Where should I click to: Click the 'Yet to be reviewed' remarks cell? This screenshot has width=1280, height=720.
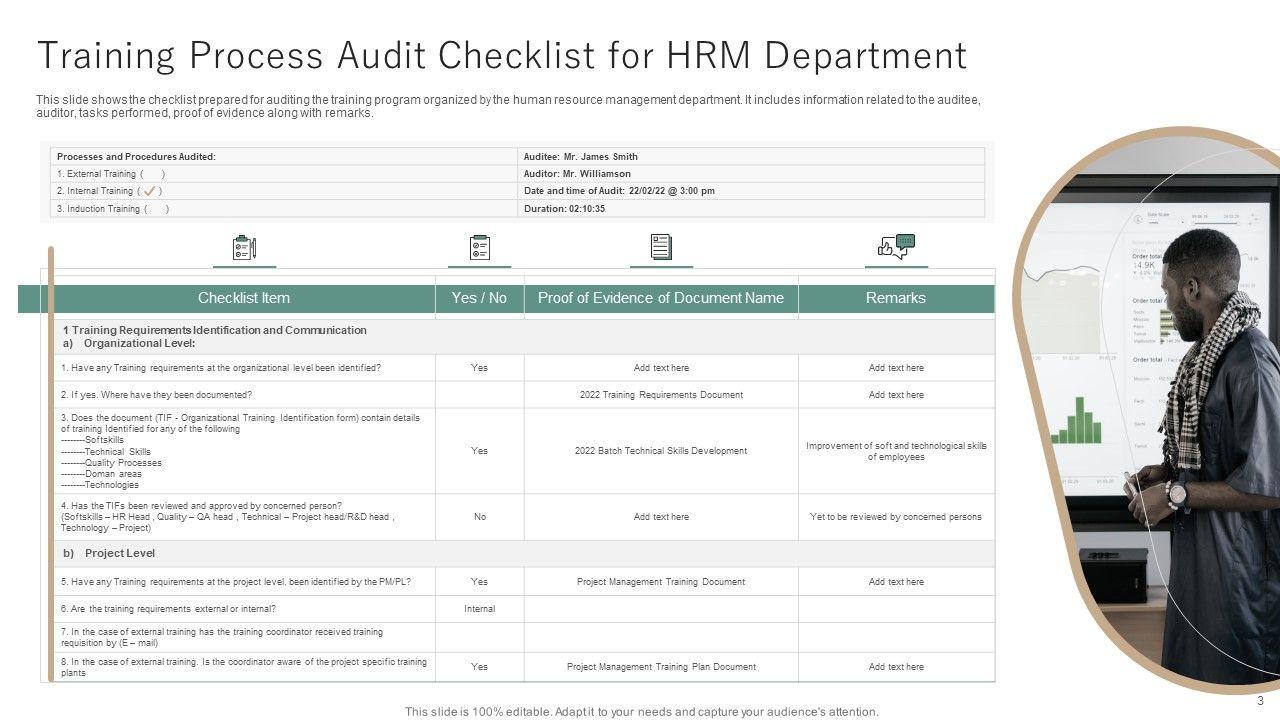[896, 517]
